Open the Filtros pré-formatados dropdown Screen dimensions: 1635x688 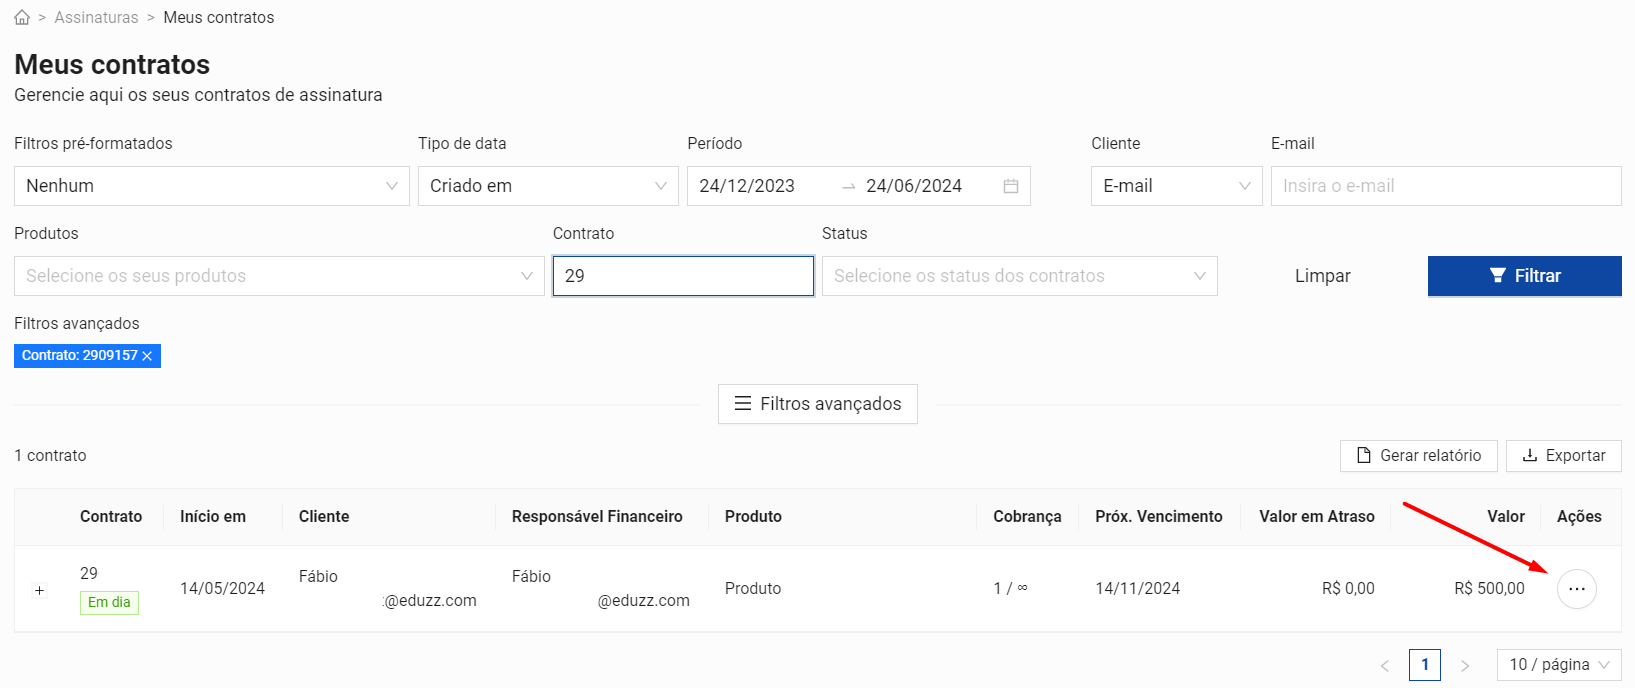pos(211,186)
